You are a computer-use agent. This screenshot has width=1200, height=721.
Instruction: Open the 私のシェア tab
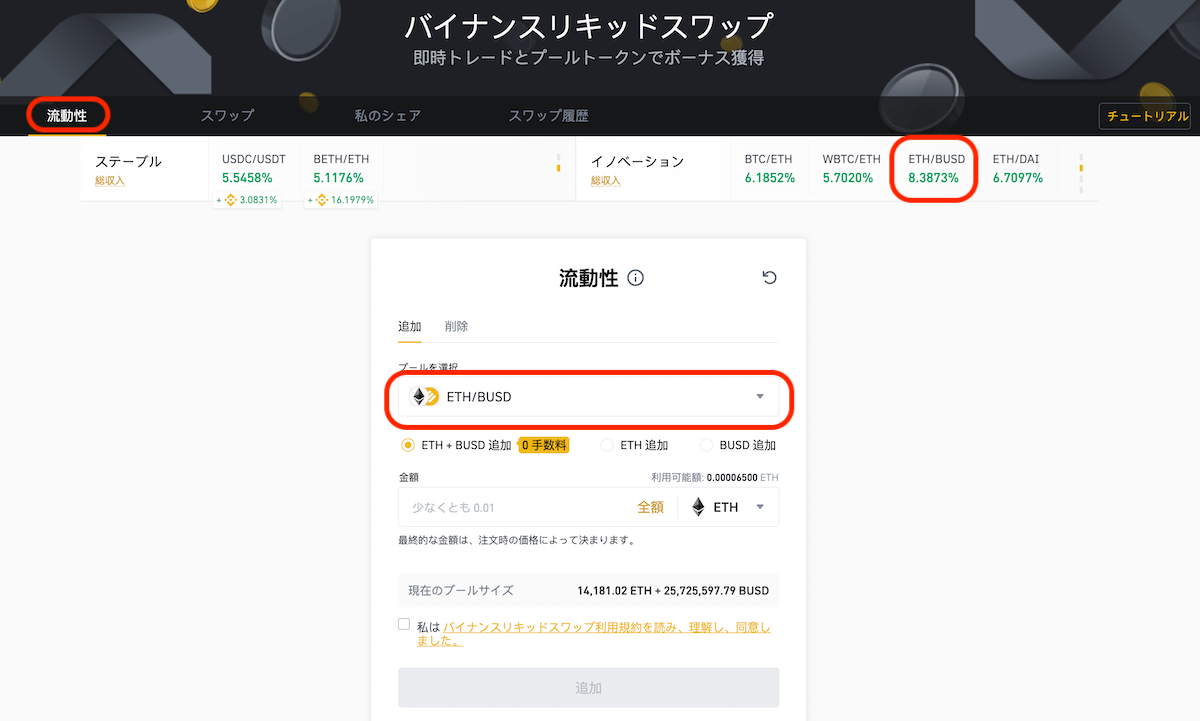pyautogui.click(x=387, y=116)
